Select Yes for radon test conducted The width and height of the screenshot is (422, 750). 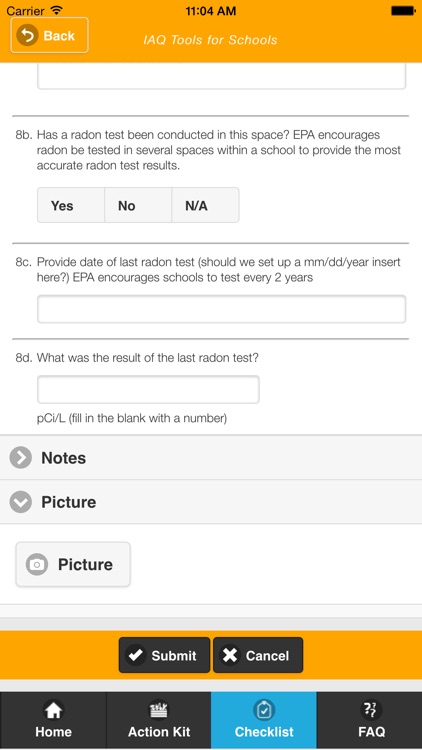click(x=71, y=205)
